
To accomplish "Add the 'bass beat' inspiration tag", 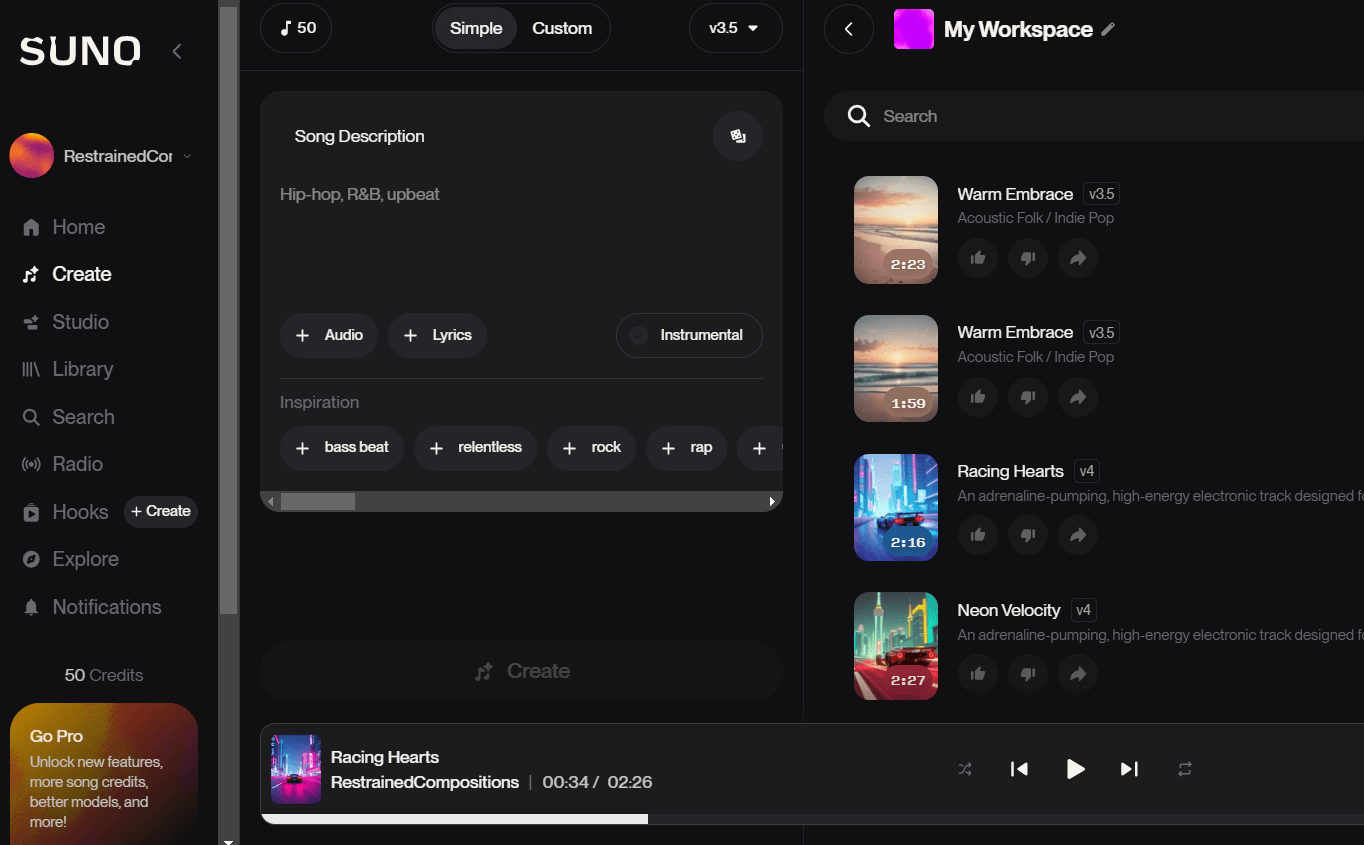I will [x=342, y=448].
